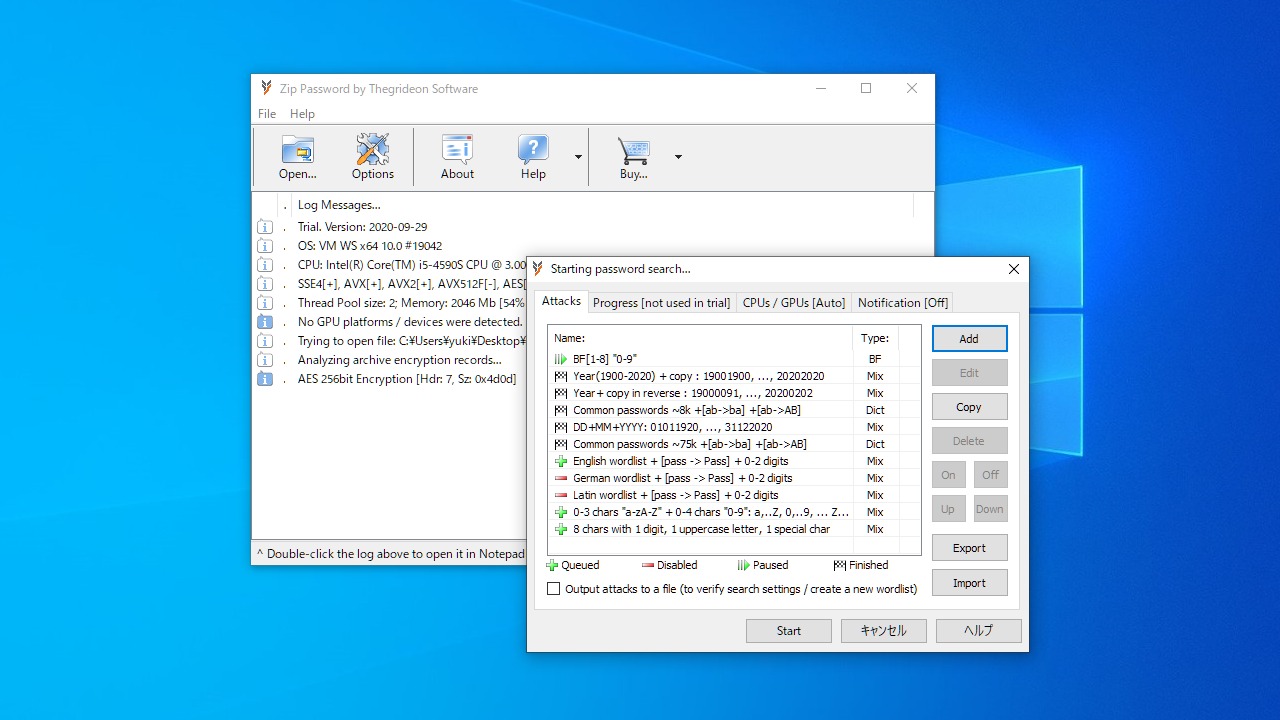The height and width of the screenshot is (720, 1280).
Task: Click finished flag of Common passwords ~75k row
Action: click(x=561, y=444)
